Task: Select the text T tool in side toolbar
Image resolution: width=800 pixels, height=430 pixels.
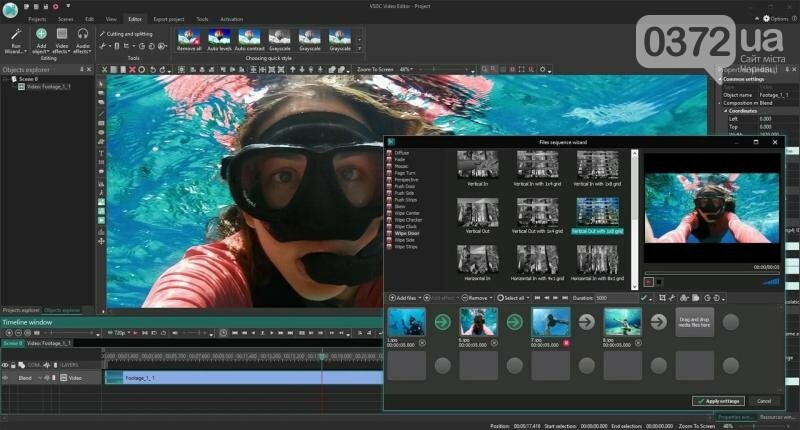Action: (x=101, y=153)
